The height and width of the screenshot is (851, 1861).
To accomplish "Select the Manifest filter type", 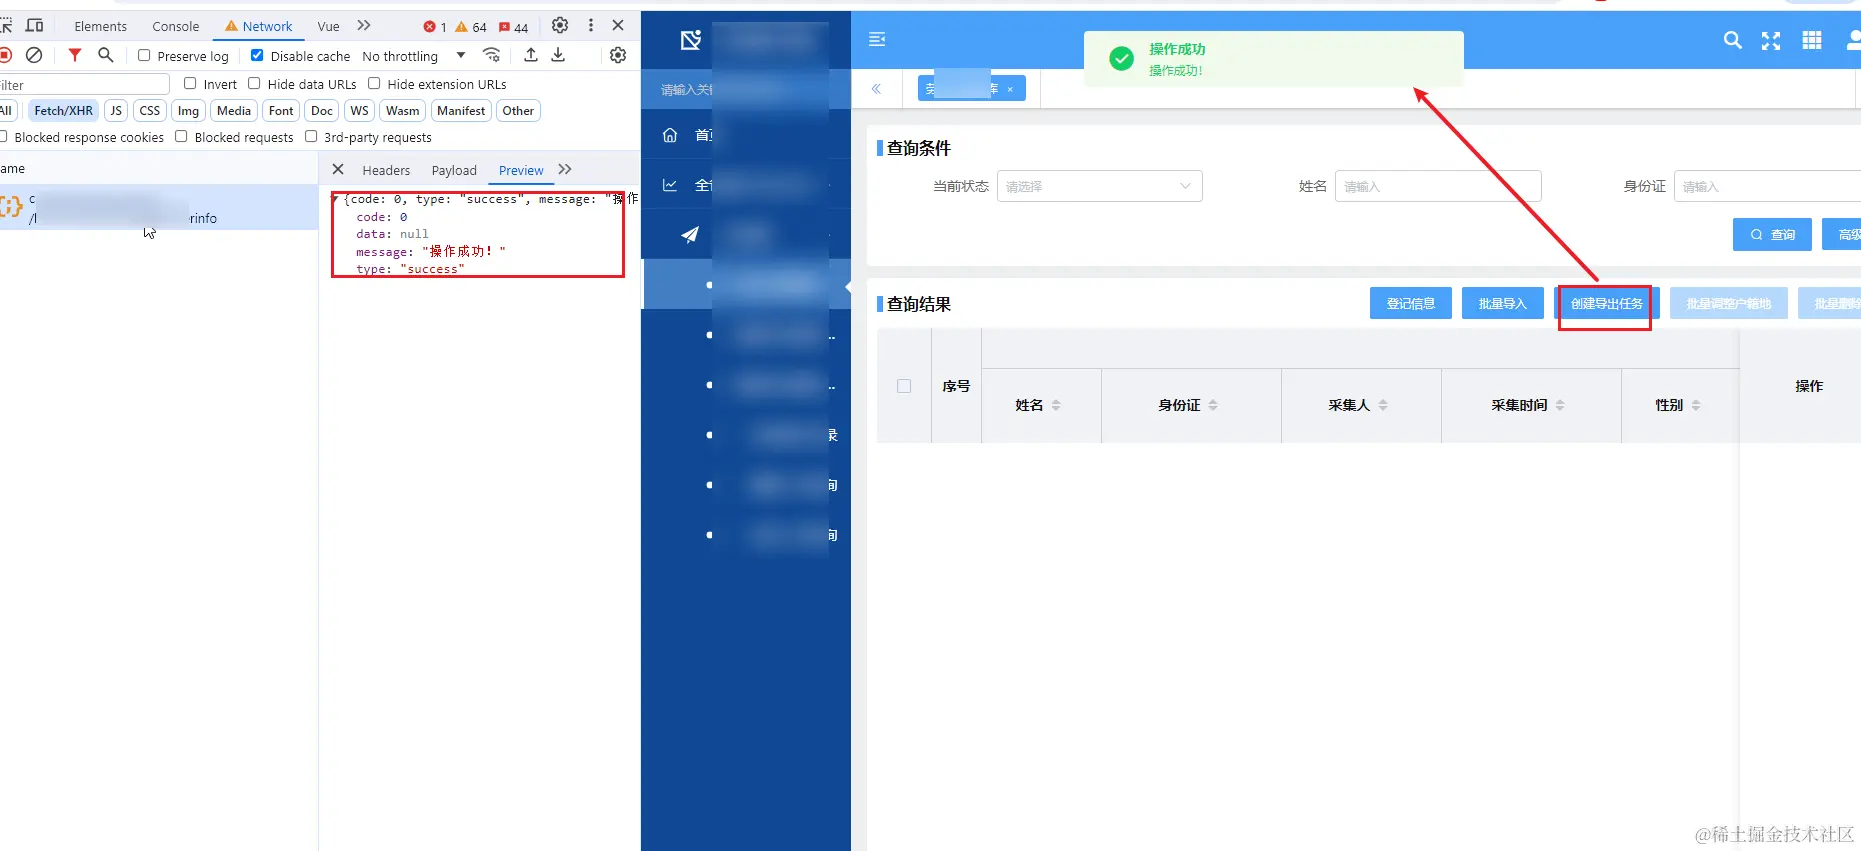I will click(x=461, y=111).
